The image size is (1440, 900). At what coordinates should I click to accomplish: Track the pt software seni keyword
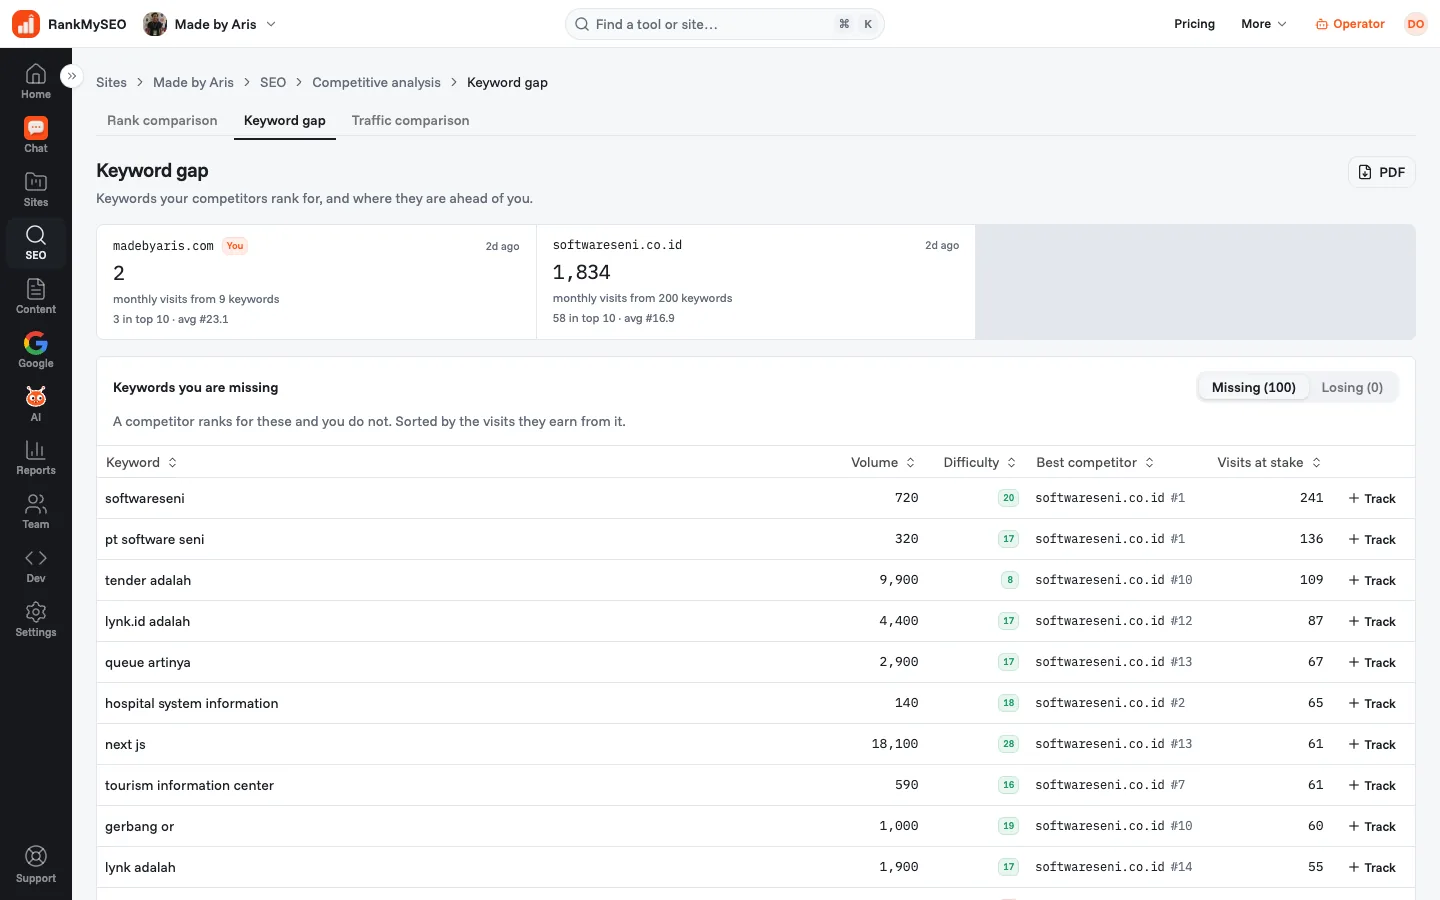click(1372, 539)
